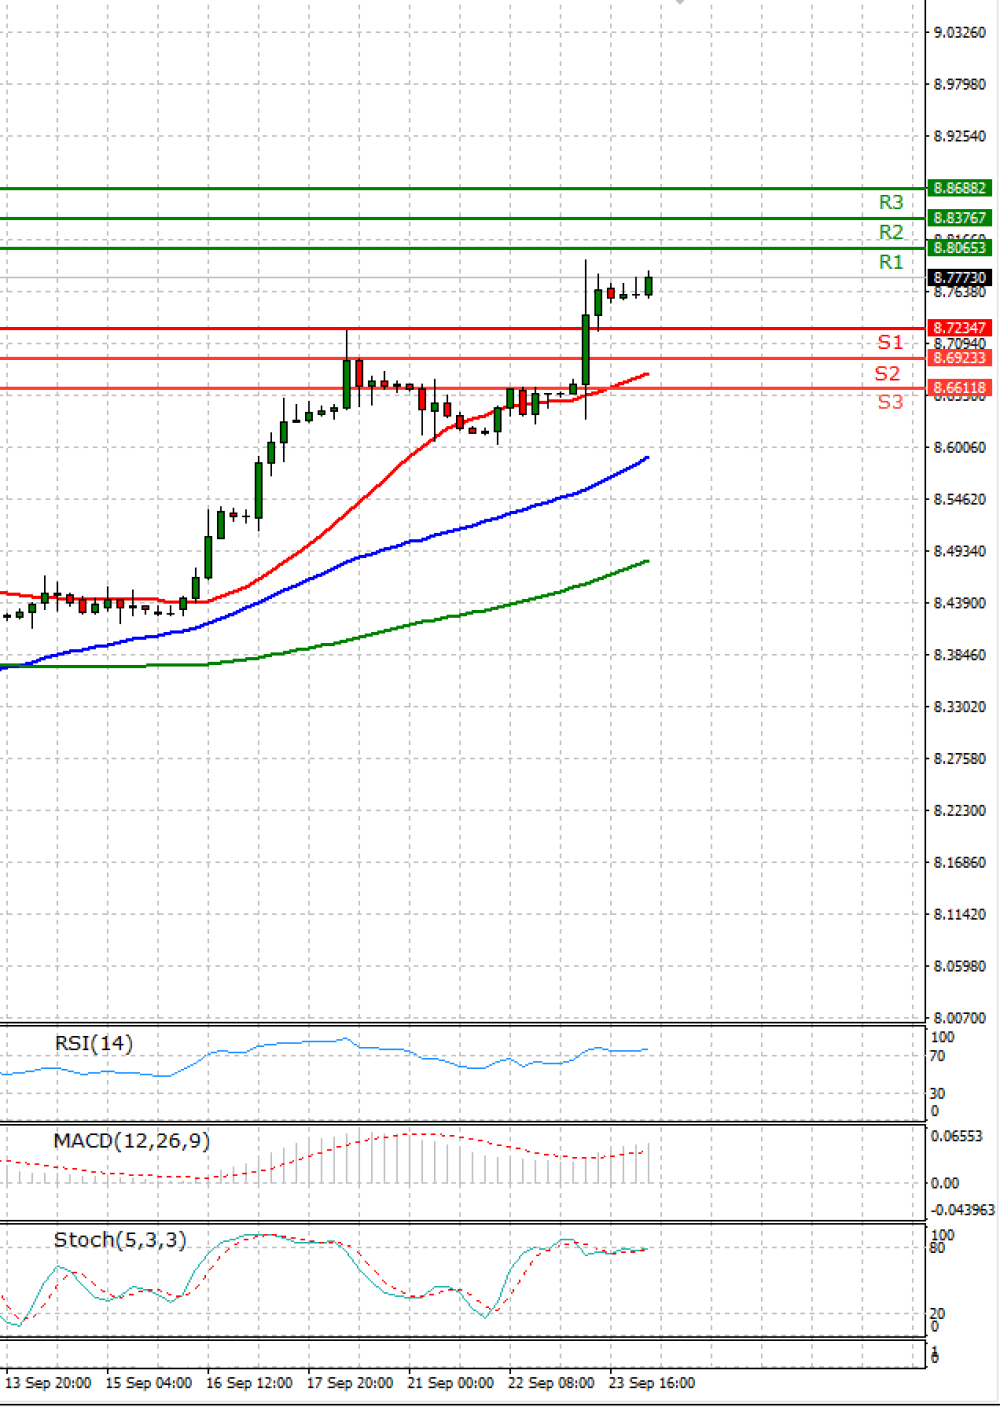1000x1407 pixels.
Task: Click the 21 Sep 00:00 time label
Action: coord(450,1383)
